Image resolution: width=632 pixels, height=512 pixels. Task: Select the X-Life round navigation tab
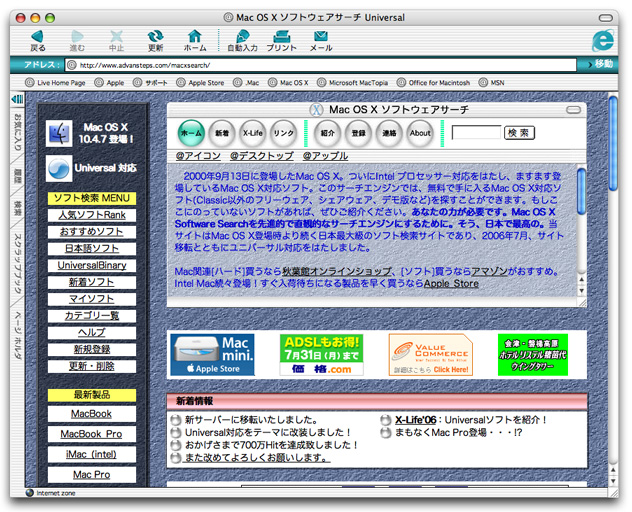coord(253,133)
